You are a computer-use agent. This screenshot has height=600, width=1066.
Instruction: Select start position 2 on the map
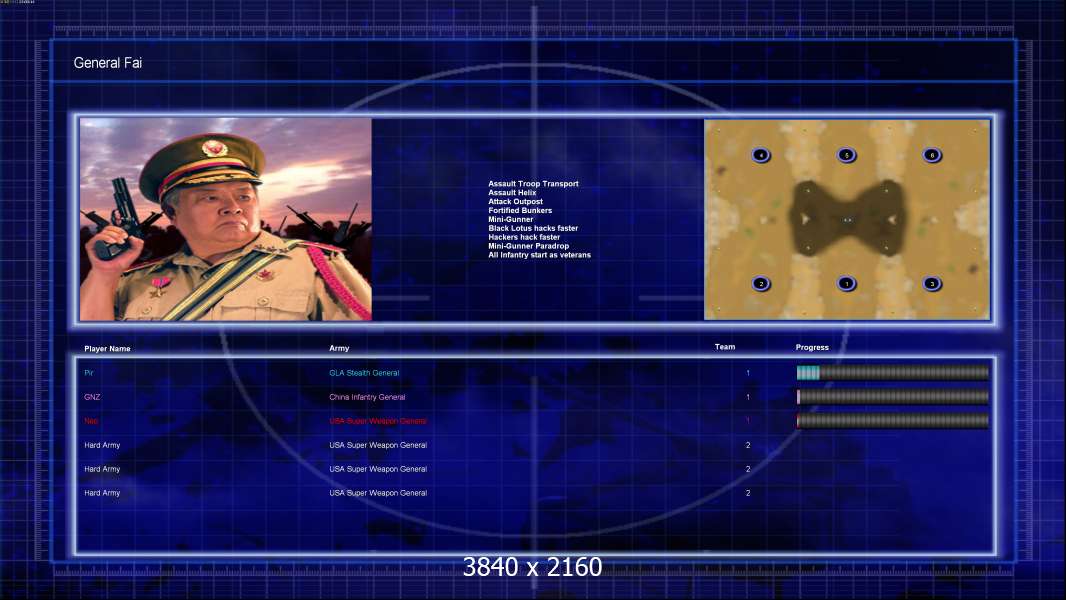[761, 283]
